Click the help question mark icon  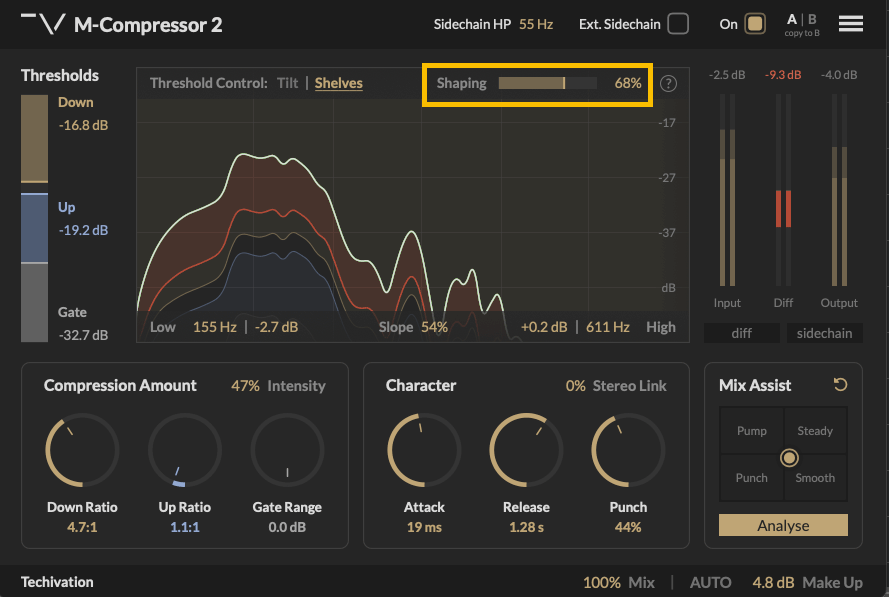(668, 84)
